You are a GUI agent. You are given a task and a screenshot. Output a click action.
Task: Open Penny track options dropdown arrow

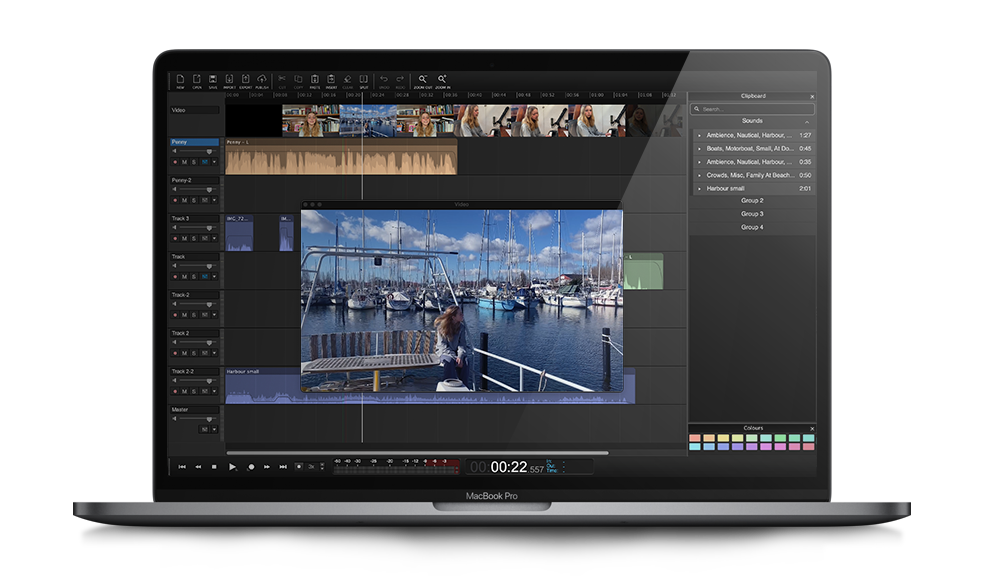[x=215, y=162]
